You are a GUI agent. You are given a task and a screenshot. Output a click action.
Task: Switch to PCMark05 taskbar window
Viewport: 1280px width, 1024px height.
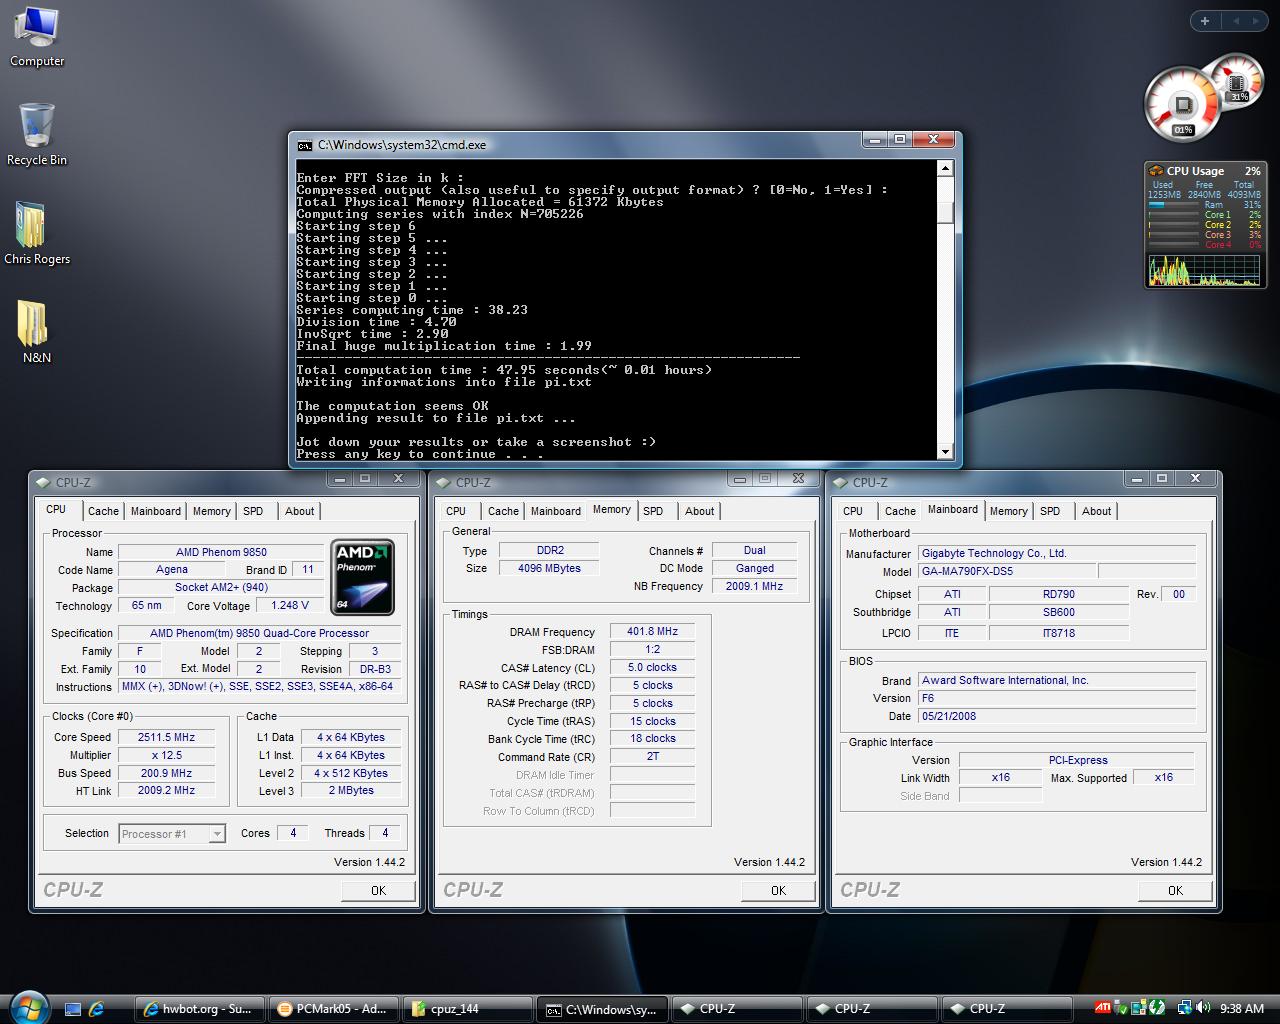pyautogui.click(x=332, y=1009)
